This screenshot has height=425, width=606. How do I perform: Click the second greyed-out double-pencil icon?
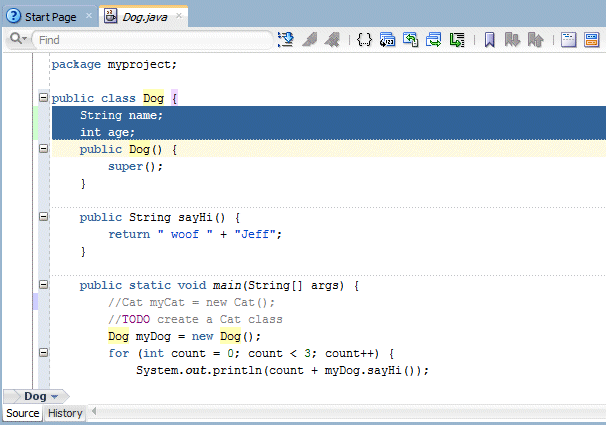coord(332,39)
